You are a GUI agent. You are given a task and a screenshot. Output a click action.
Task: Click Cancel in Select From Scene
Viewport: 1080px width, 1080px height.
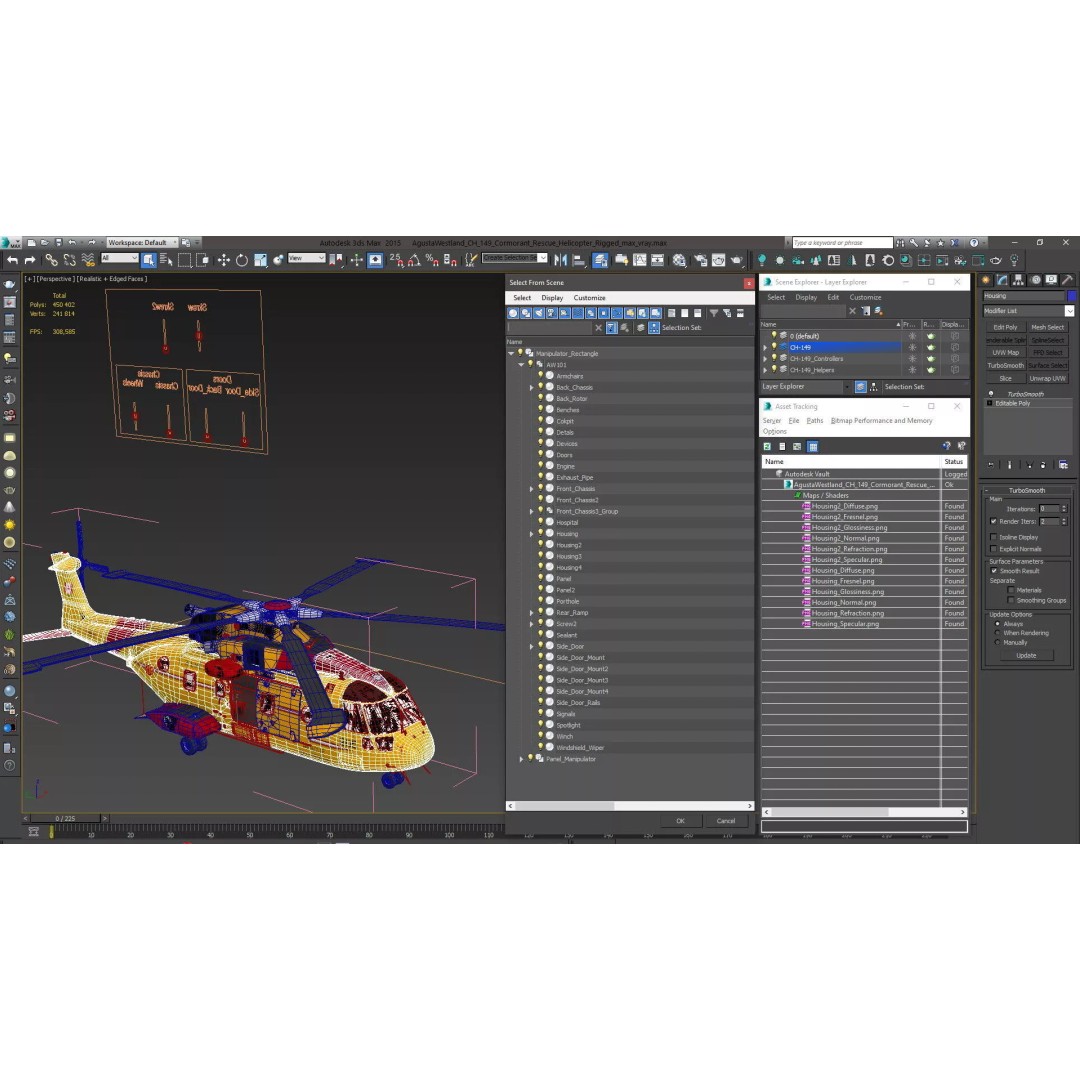coord(726,821)
